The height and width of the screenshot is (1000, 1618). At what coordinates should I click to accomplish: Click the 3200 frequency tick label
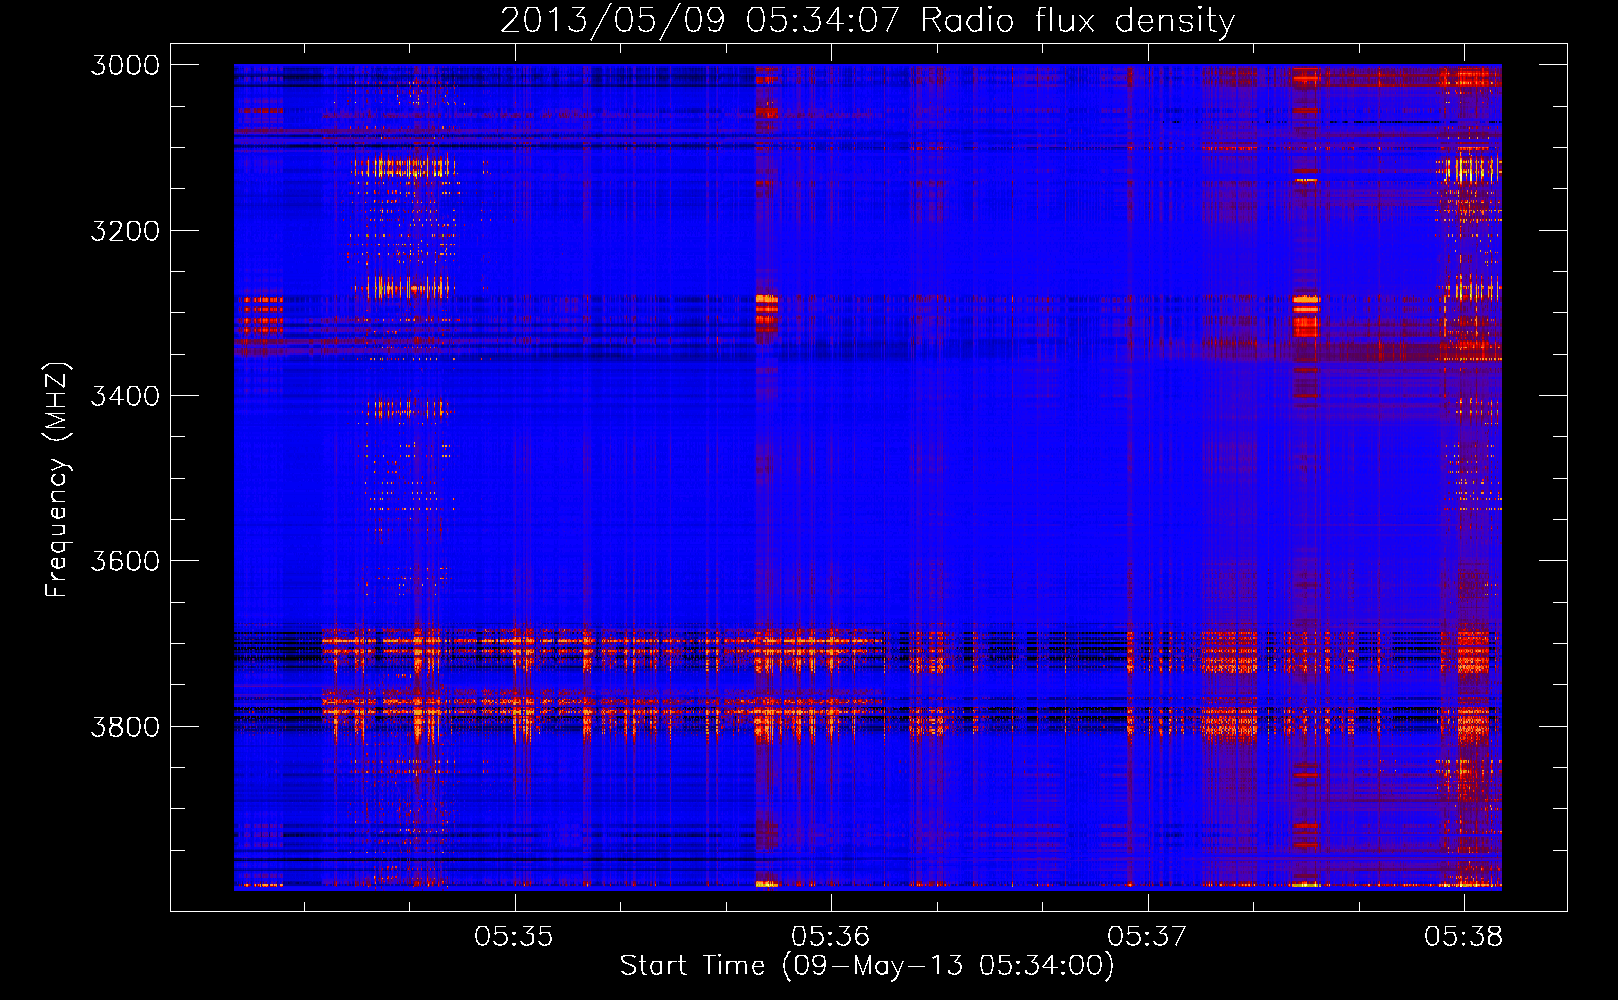pyautogui.click(x=125, y=231)
